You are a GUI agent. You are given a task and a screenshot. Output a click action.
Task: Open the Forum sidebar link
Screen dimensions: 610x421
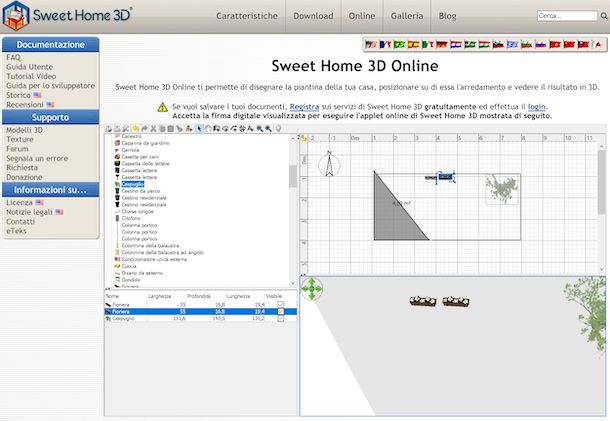tap(17, 149)
